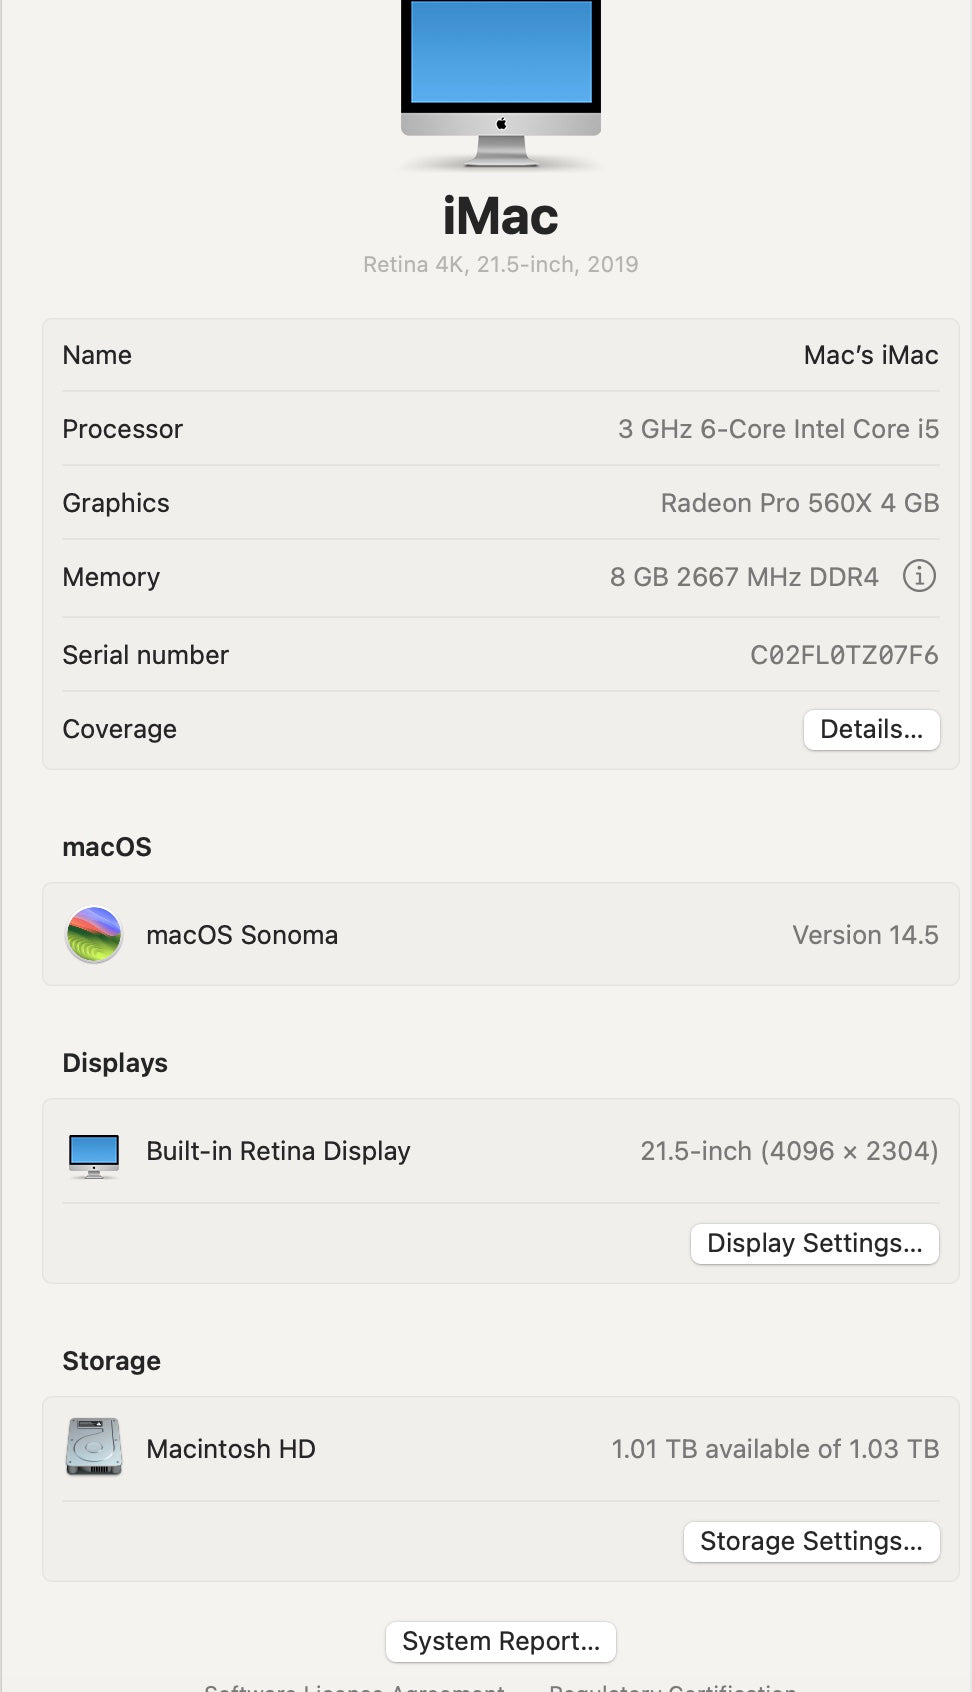Click the Built-in Retina Display monitor icon
Image resolution: width=972 pixels, height=1692 pixels.
point(94,1153)
